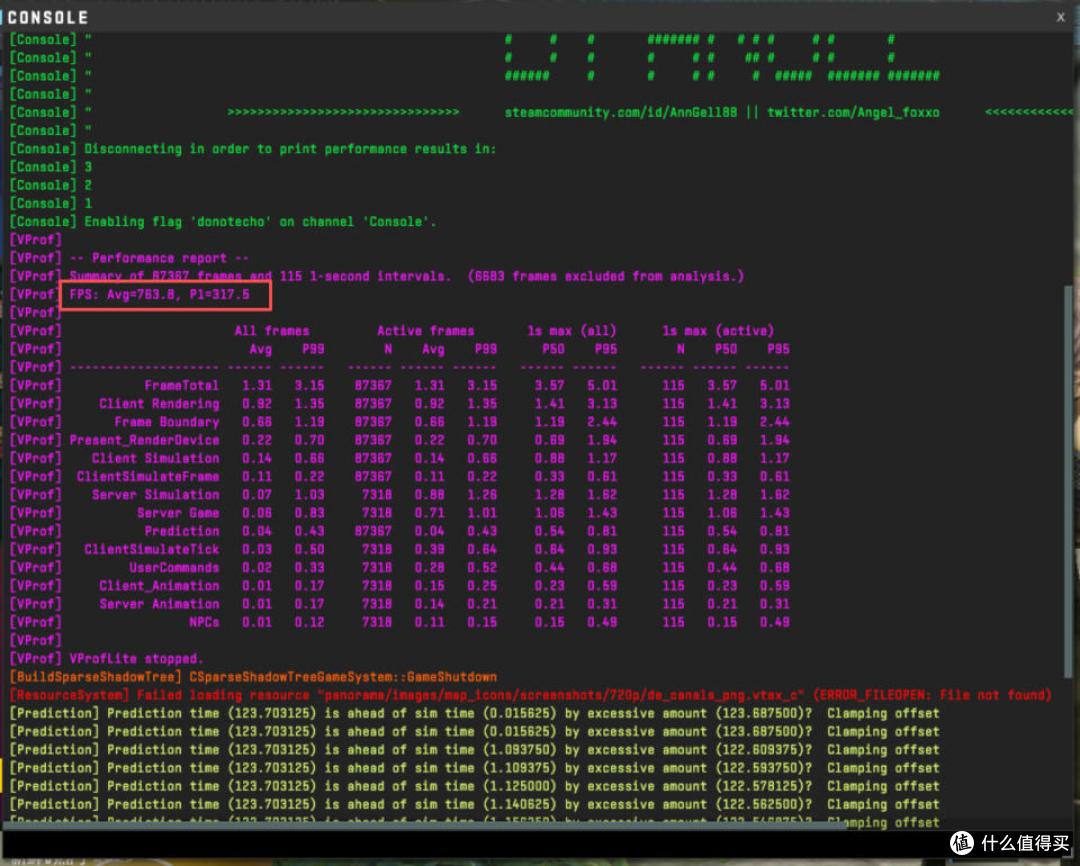Click Prediction line with sim time 1.093750
Screen dimensions: 1080x866
pyautogui.click(x=475, y=750)
